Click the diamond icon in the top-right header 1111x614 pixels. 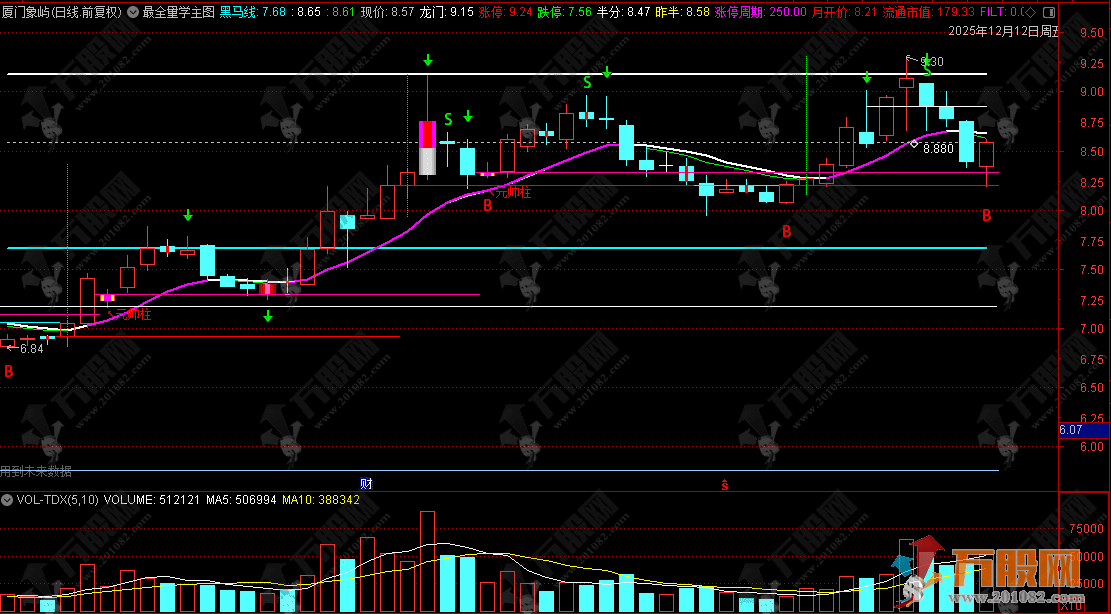1032,13
